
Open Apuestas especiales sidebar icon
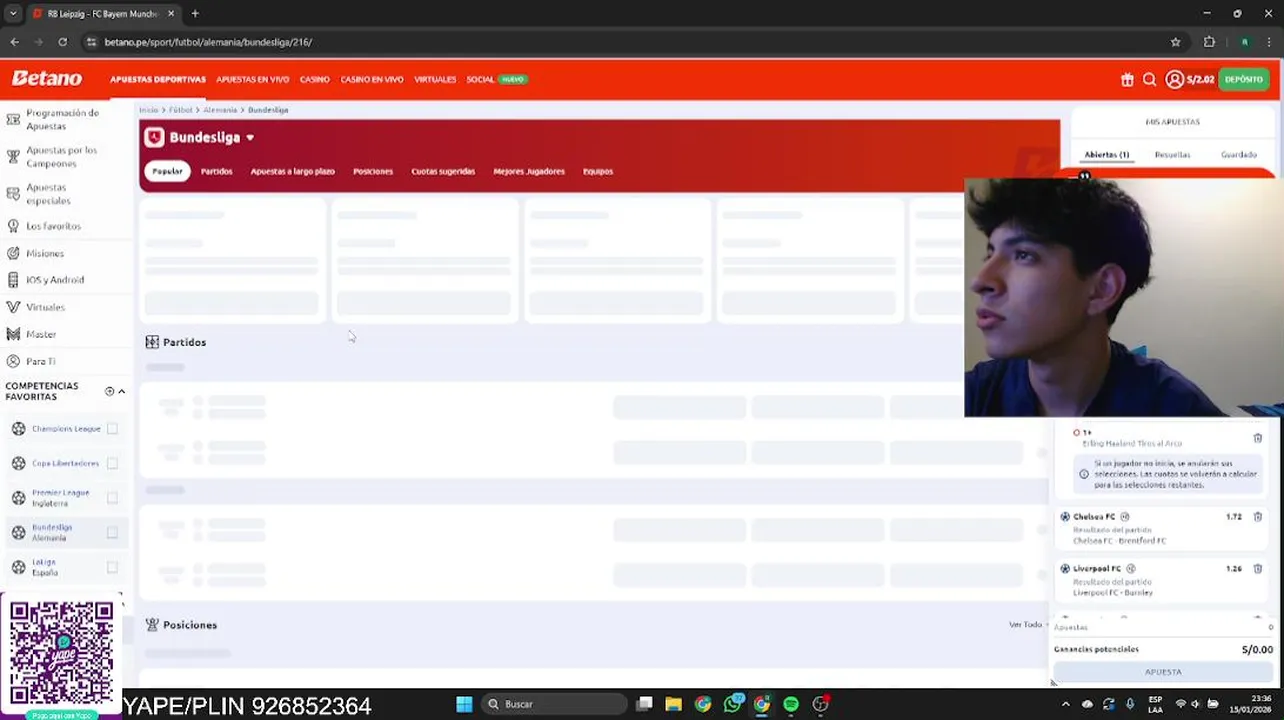pyautogui.click(x=13, y=194)
